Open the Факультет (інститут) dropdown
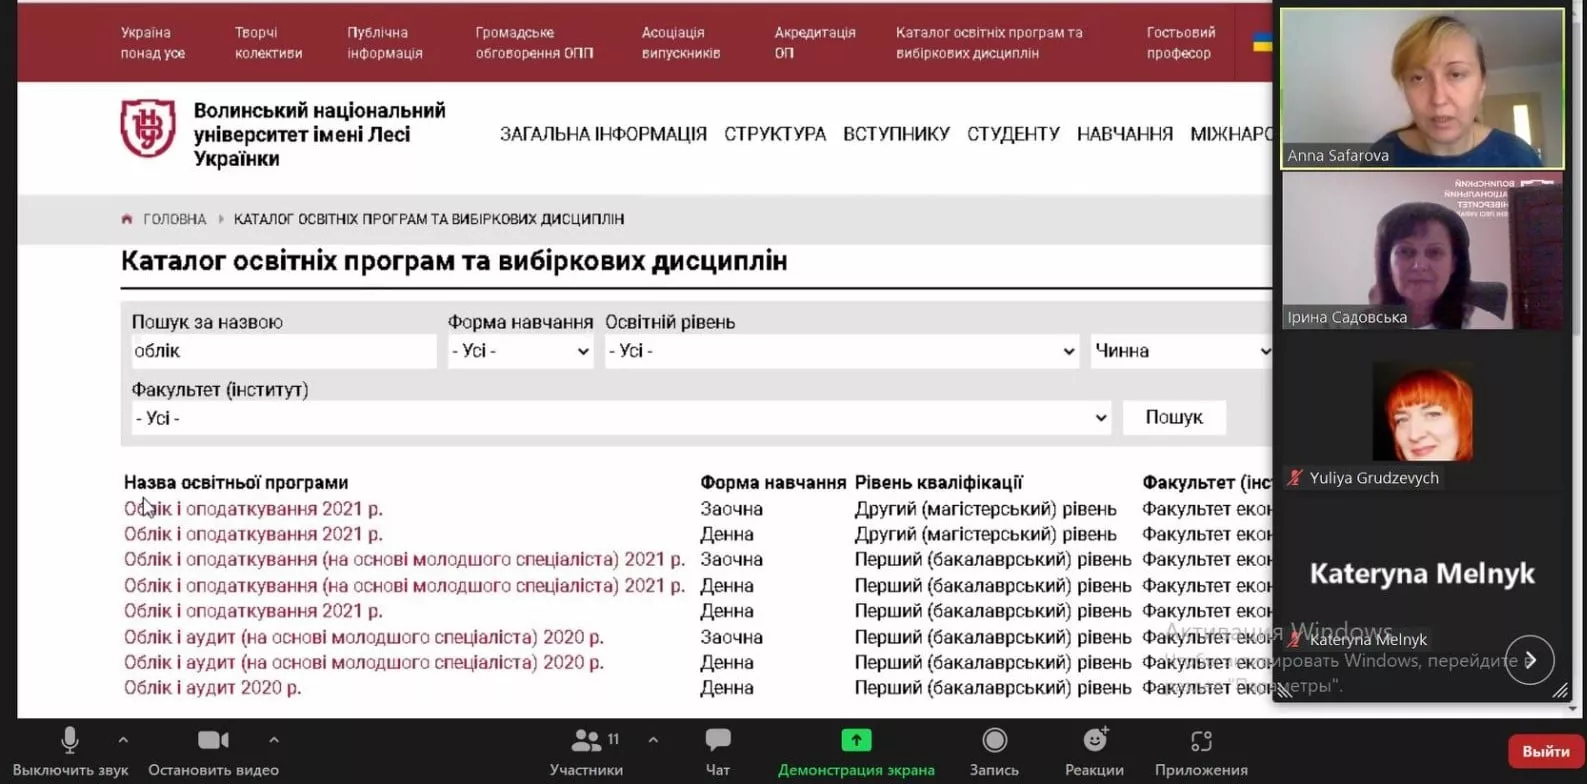Viewport: 1587px width, 784px height. click(621, 418)
